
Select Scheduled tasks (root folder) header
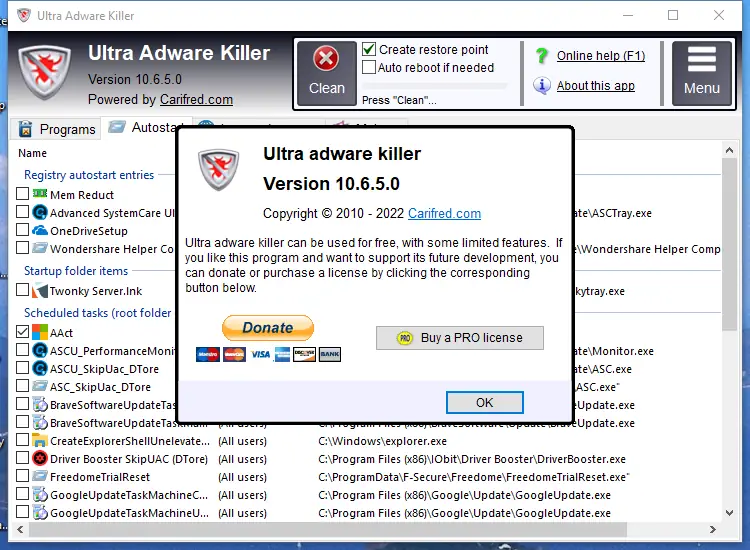[x=98, y=313]
